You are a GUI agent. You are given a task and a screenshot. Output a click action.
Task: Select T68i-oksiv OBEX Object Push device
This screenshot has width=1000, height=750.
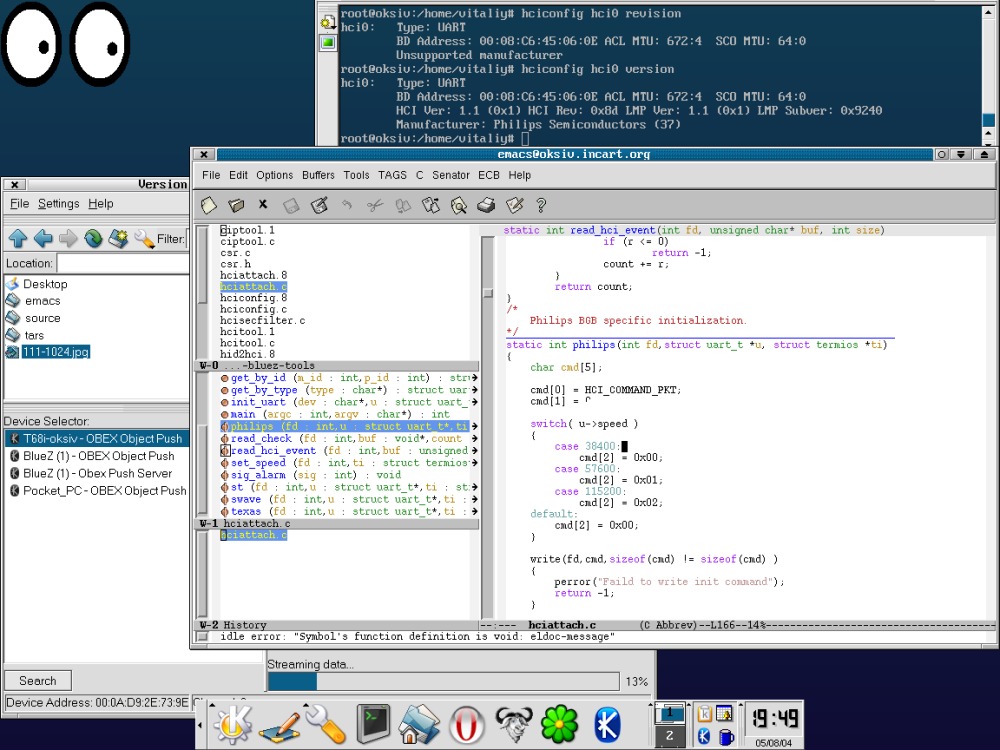coord(97,439)
